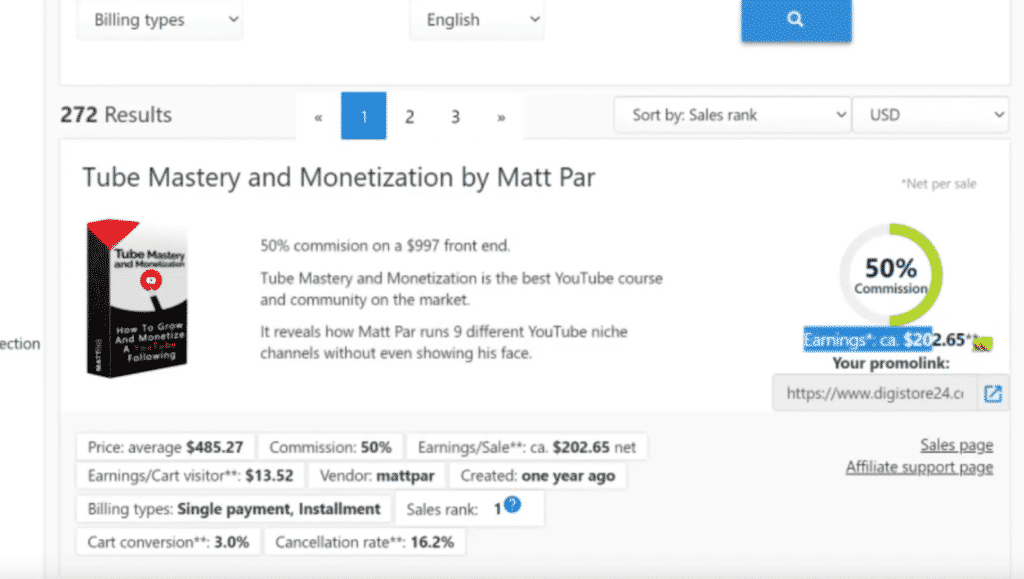
Task: Click the Vendor: mattpar tag
Action: [x=377, y=476]
